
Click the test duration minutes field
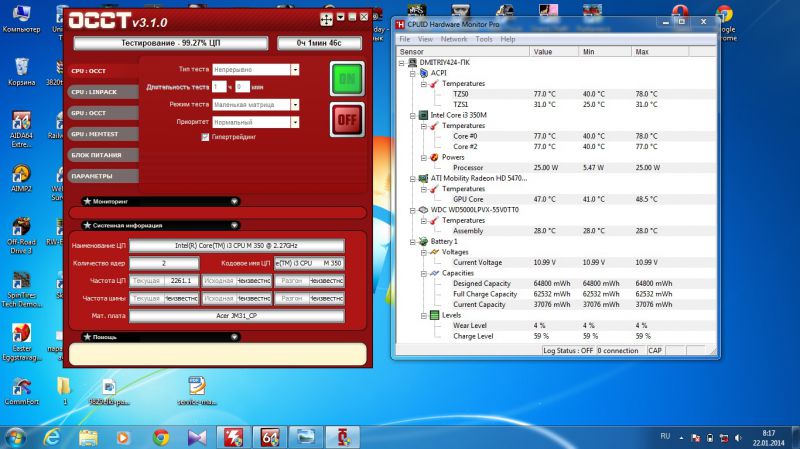[242, 87]
